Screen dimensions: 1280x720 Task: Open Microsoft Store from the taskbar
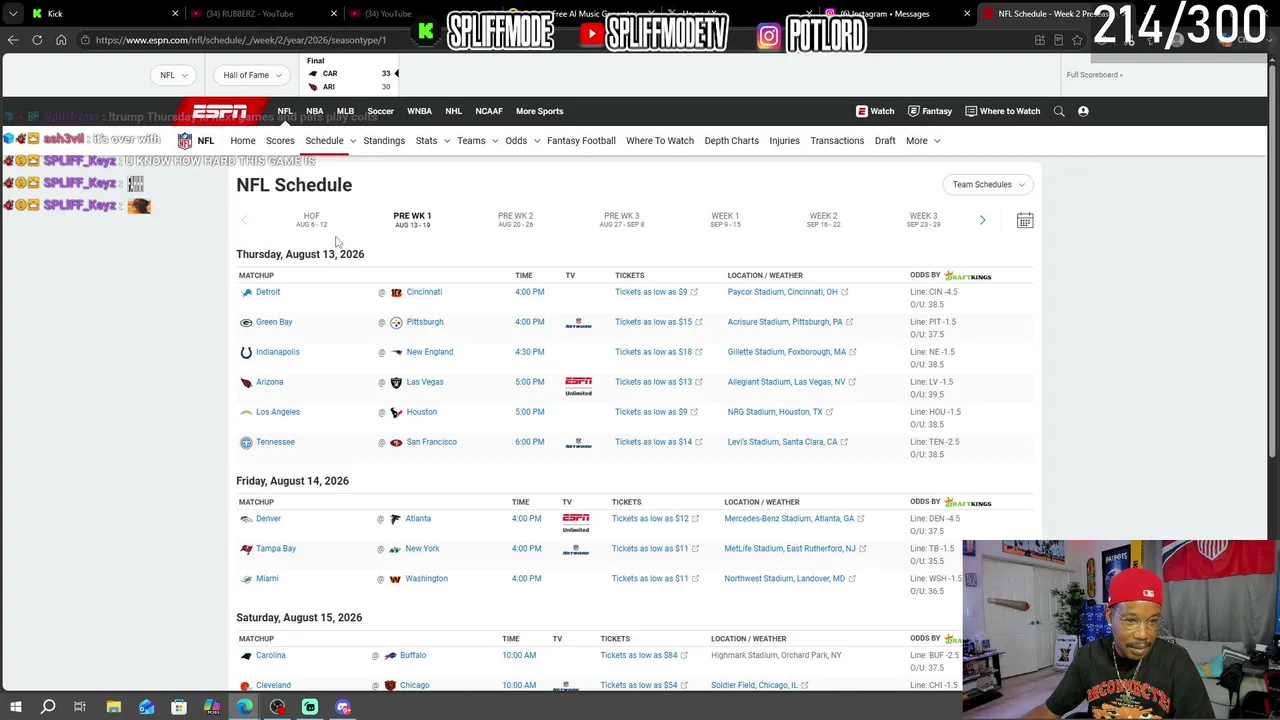(x=179, y=707)
